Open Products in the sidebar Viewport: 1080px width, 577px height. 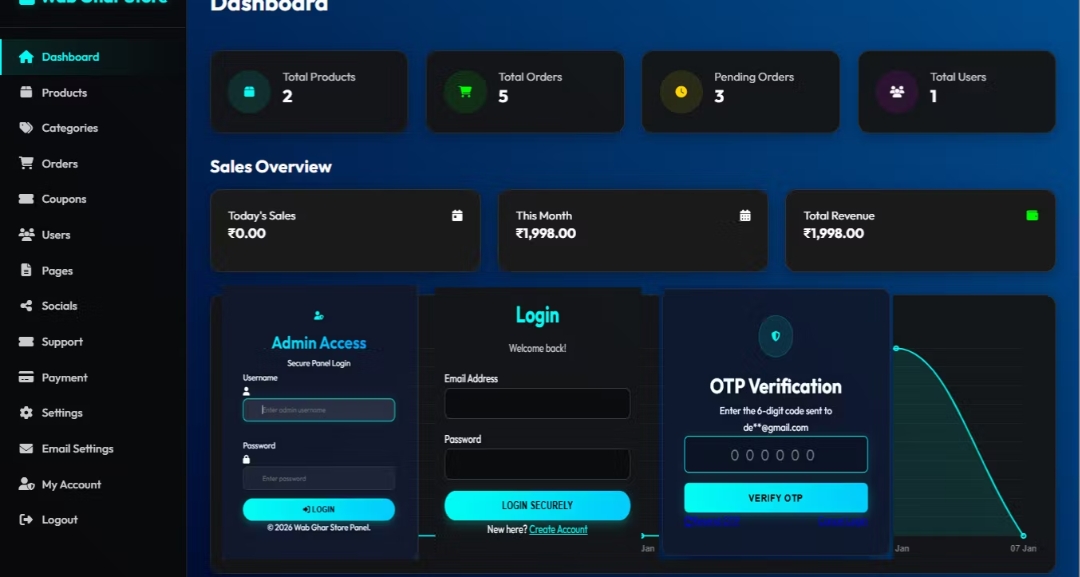coord(64,93)
